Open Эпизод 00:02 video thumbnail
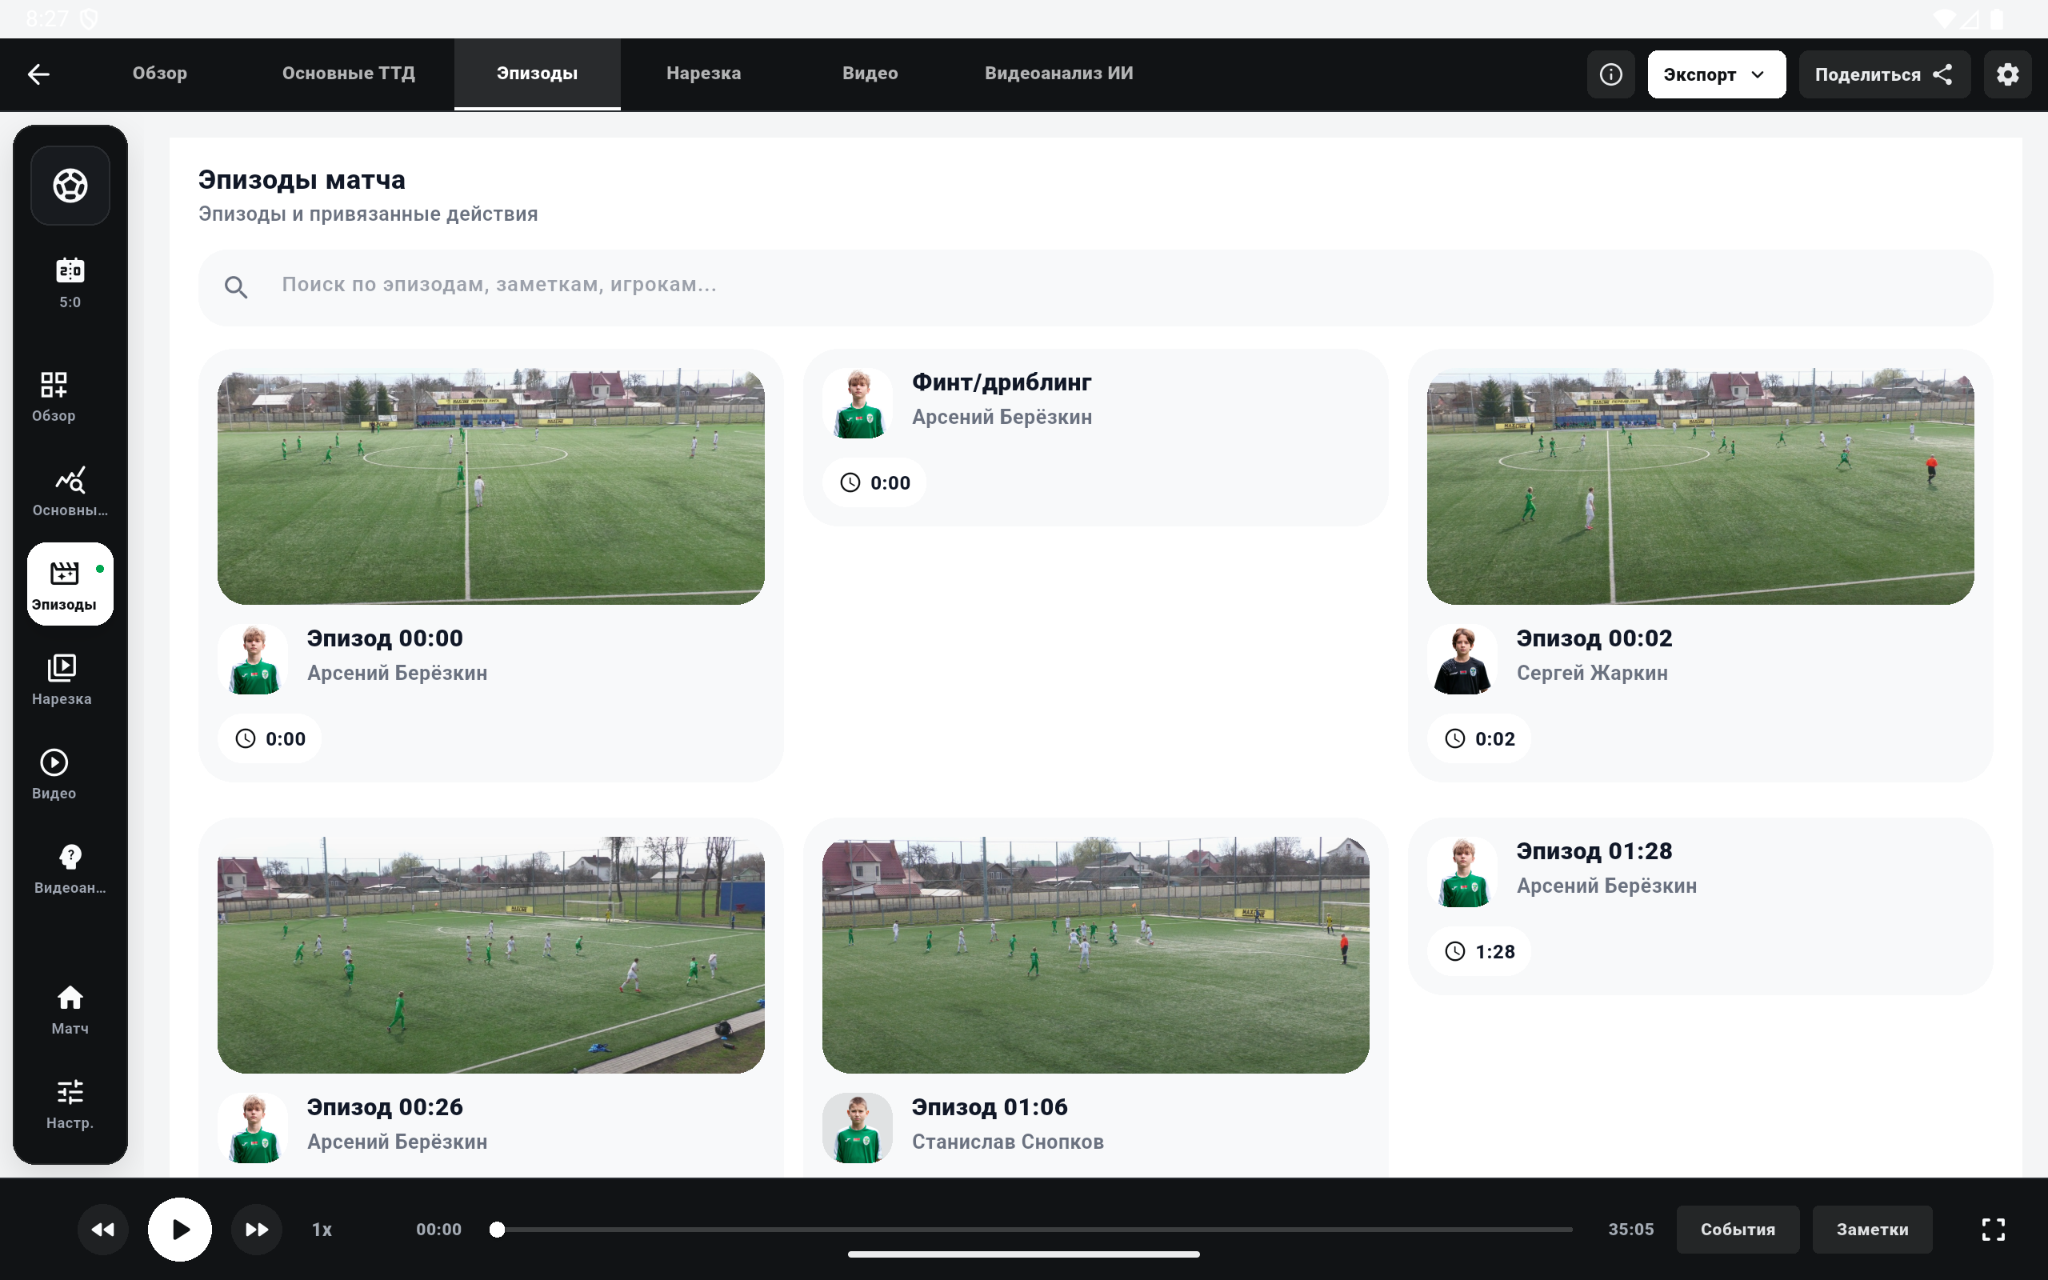This screenshot has height=1280, width=2048. 1700,487
